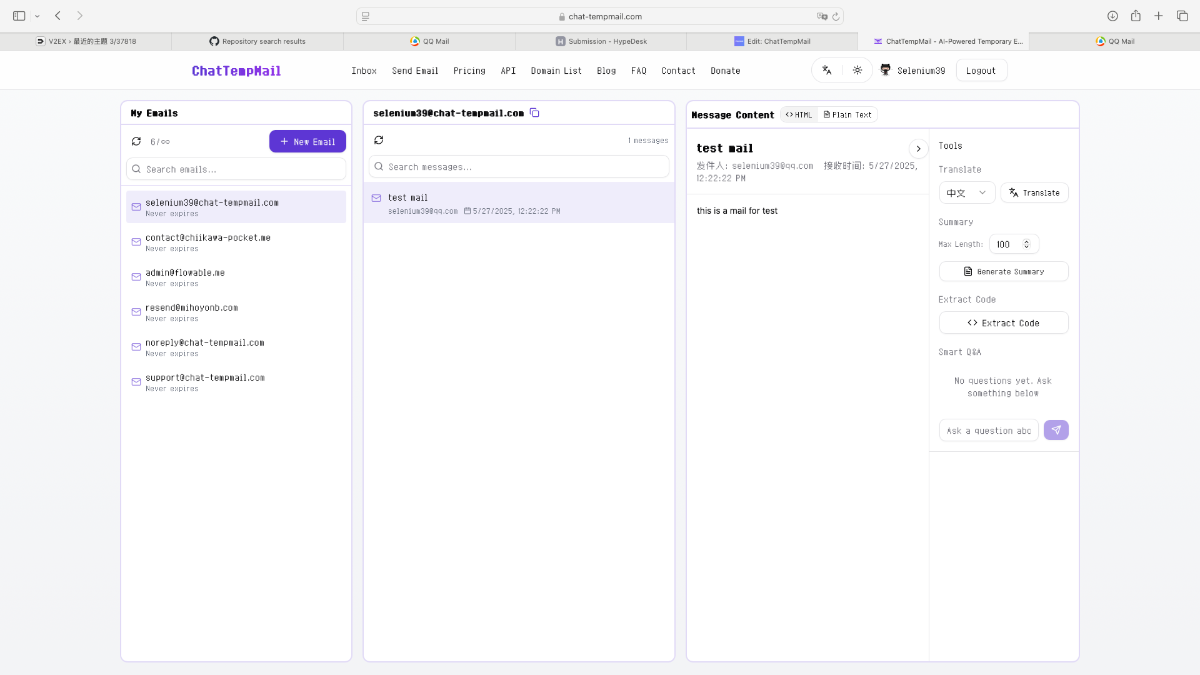Image resolution: width=1200 pixels, height=675 pixels.
Task: Open the translate language dropdown
Action: pos(966,193)
